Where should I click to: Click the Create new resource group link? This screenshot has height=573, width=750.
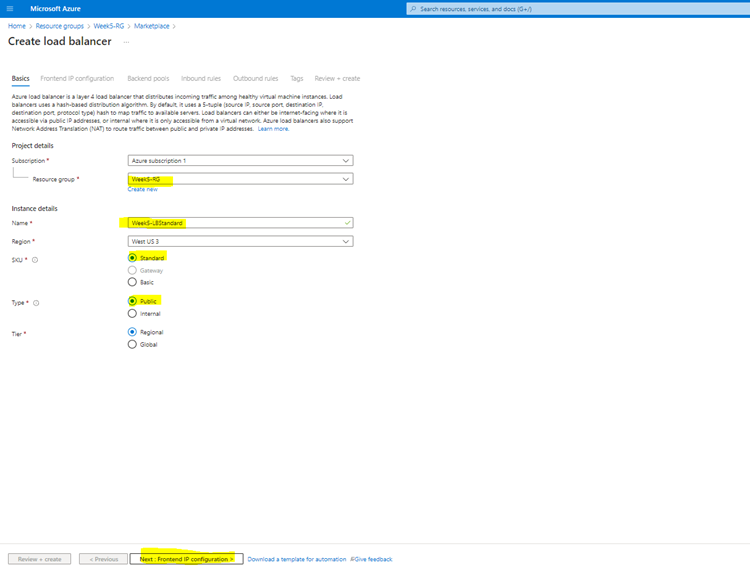coord(143,189)
